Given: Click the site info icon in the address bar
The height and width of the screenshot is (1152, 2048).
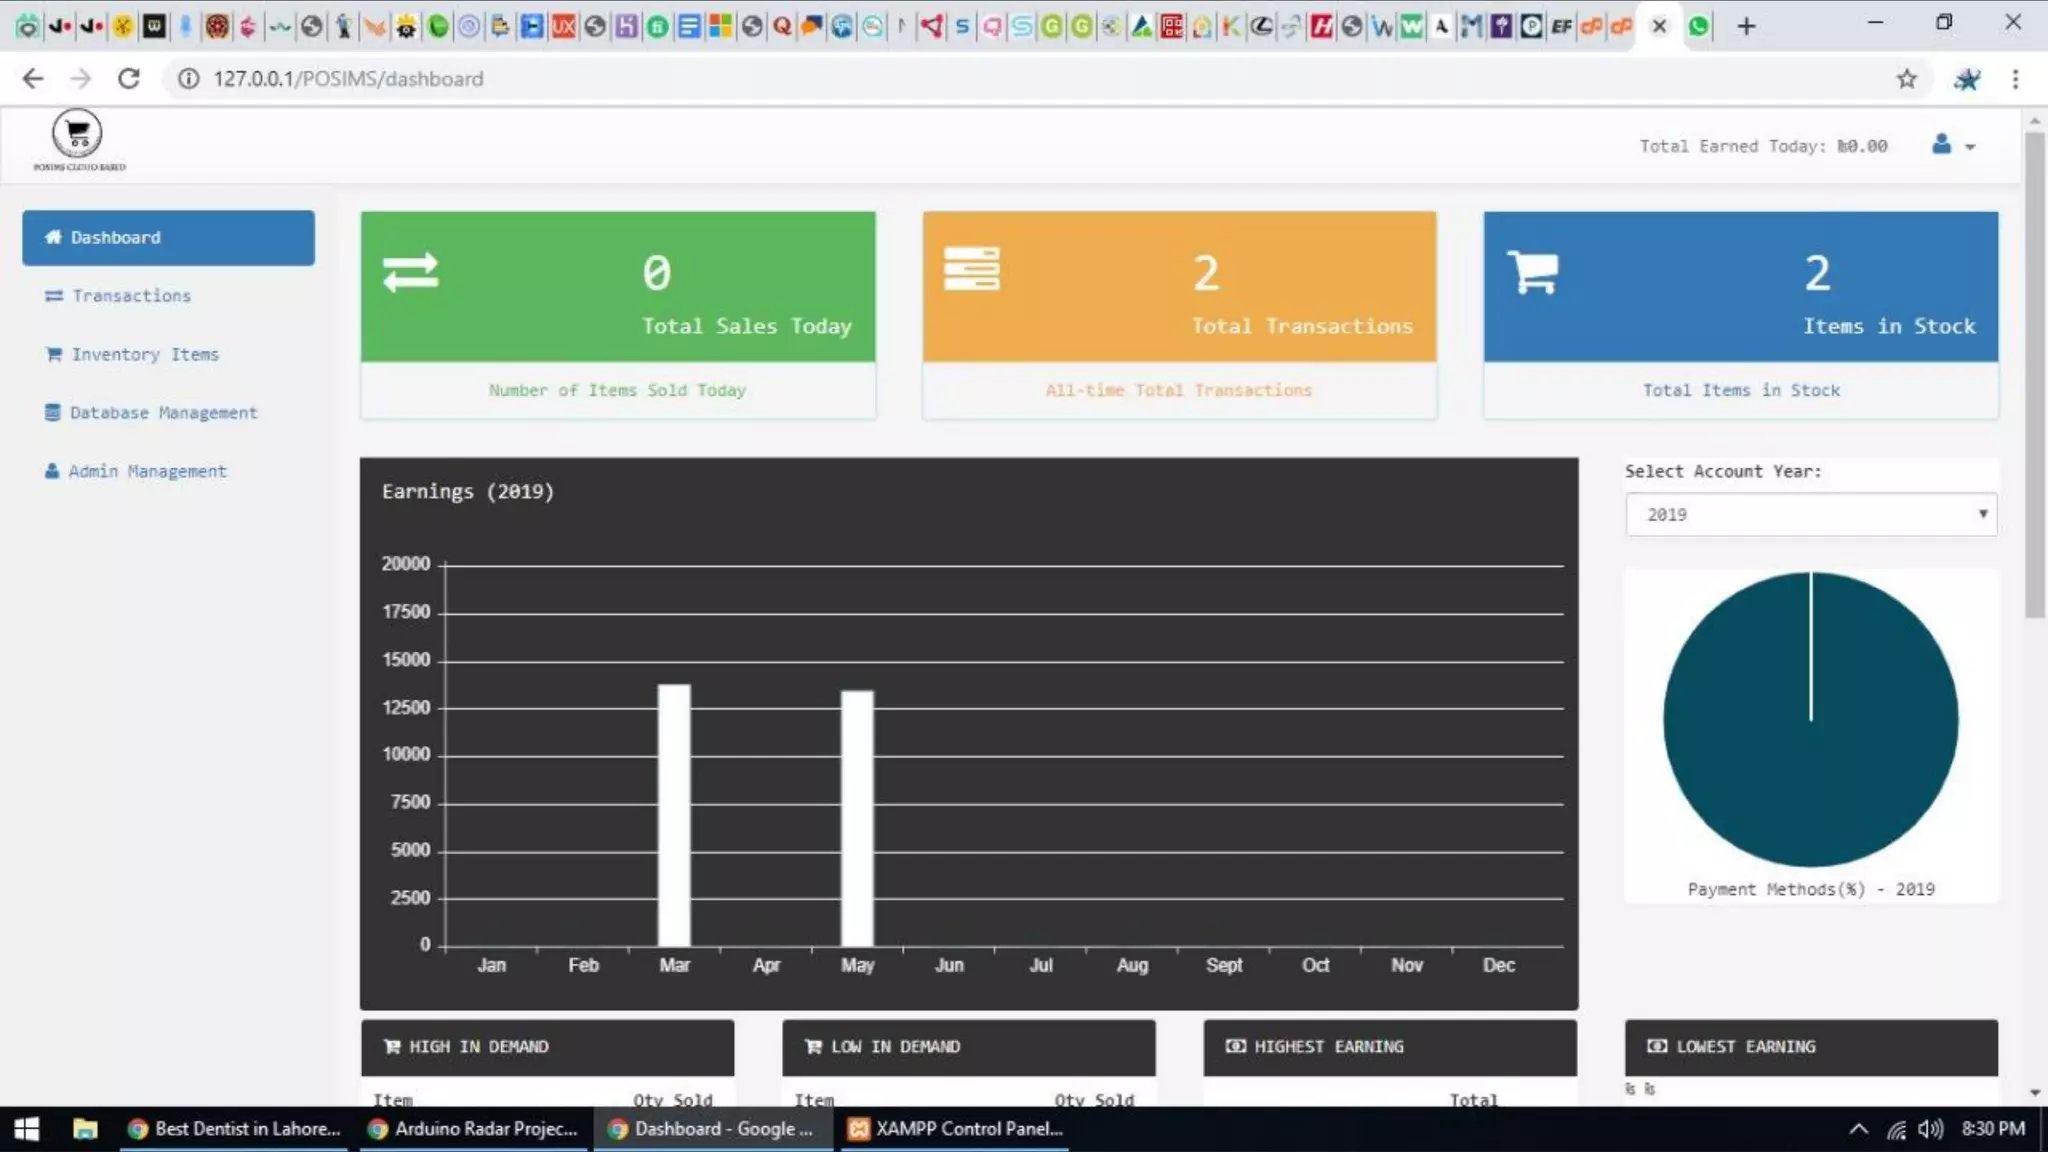Looking at the screenshot, I should (188, 78).
